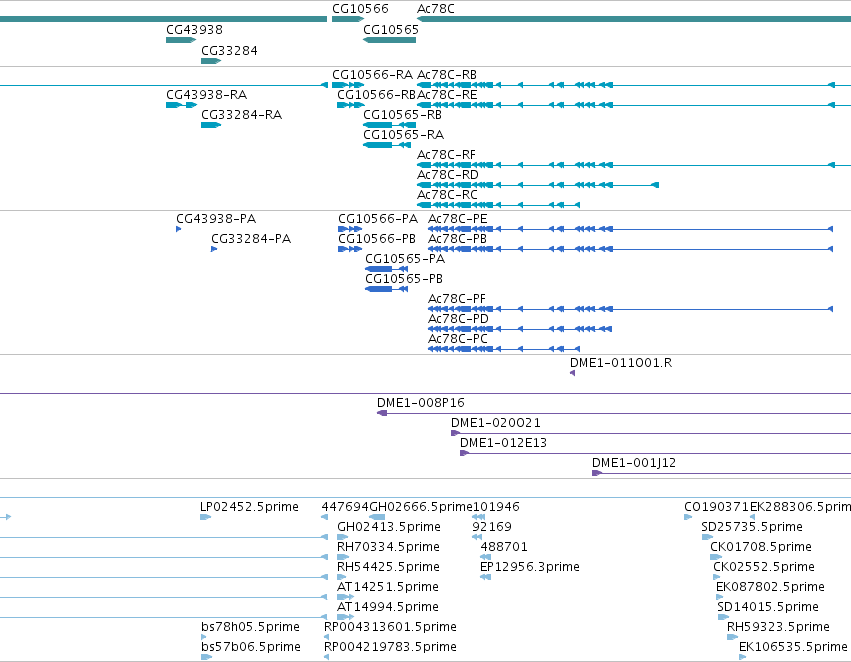Click the CG33284-PA protein label
This screenshot has width=851, height=662.
[251, 238]
